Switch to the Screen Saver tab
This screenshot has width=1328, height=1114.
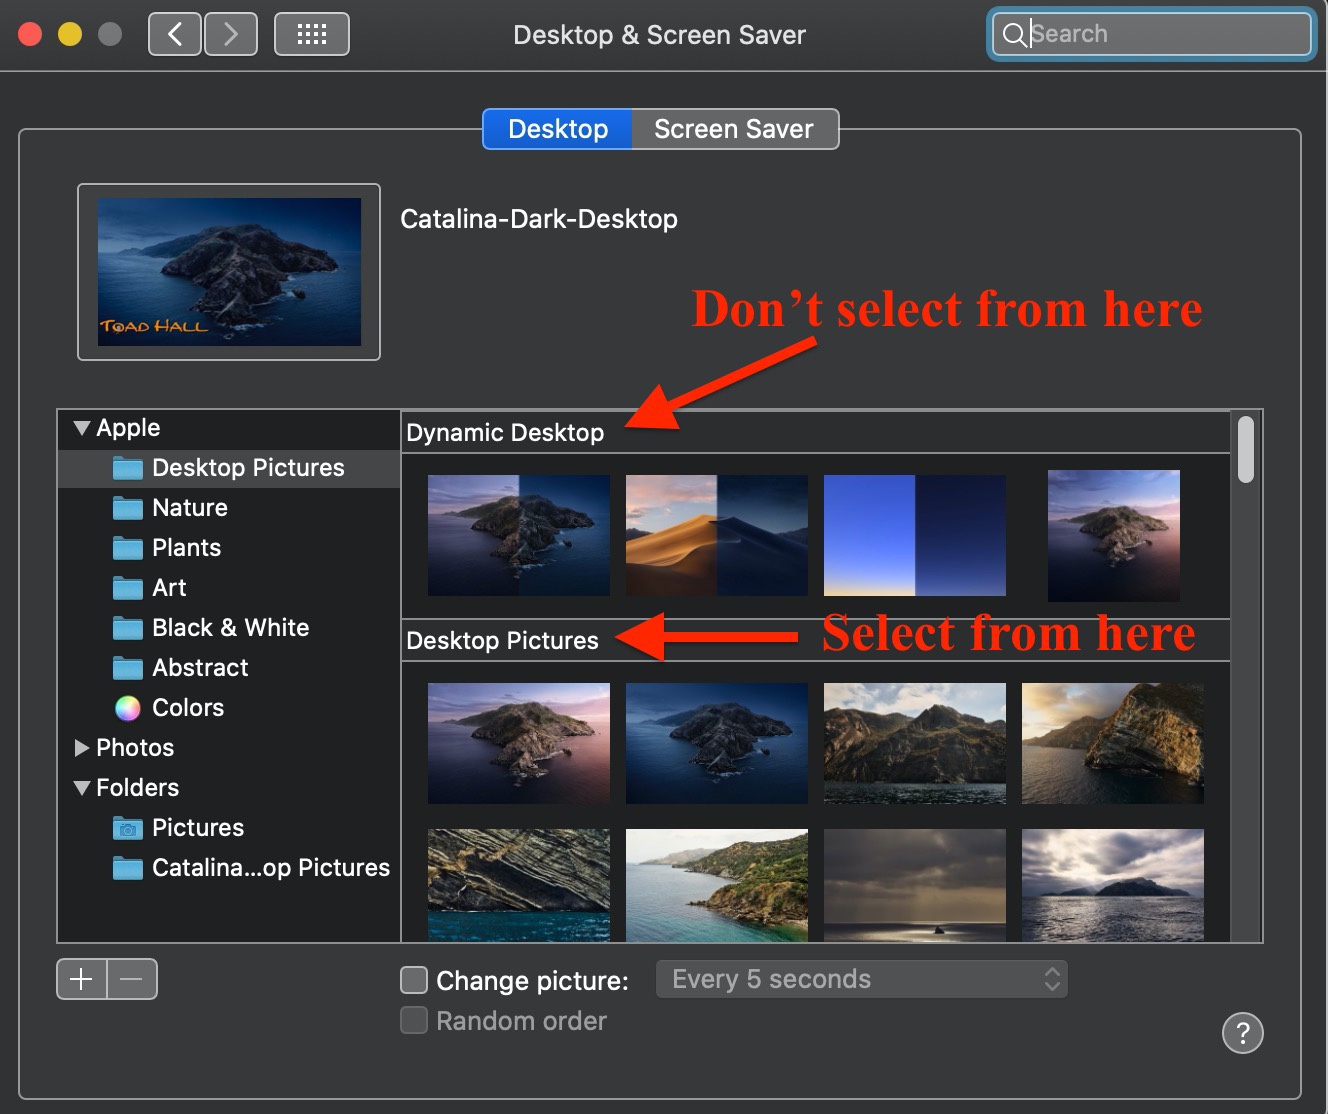click(733, 128)
